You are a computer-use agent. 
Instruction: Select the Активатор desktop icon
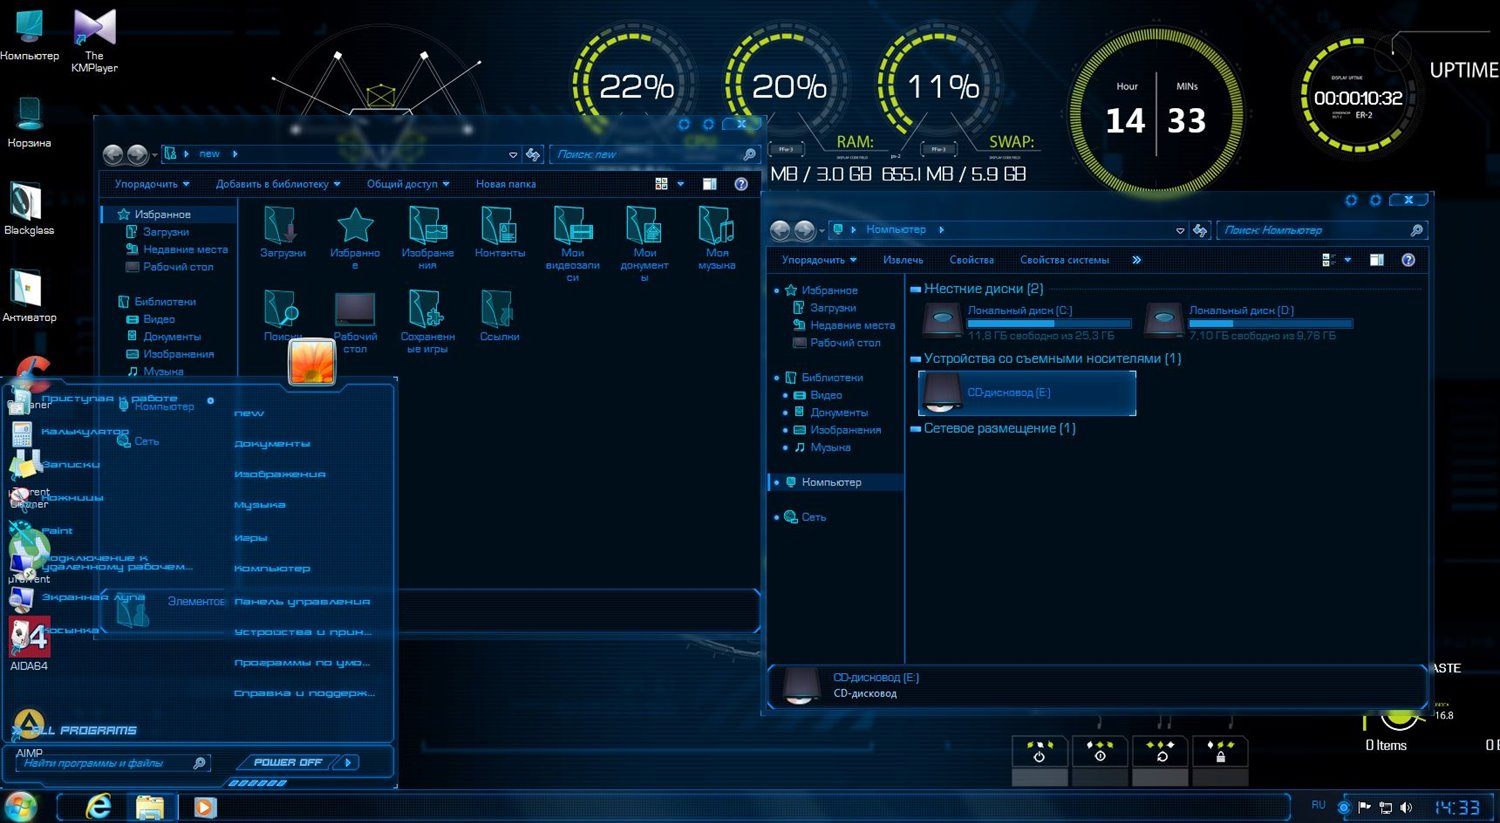[x=29, y=296]
